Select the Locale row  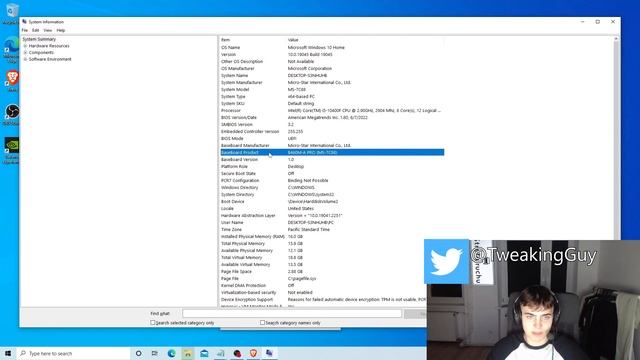pos(332,209)
